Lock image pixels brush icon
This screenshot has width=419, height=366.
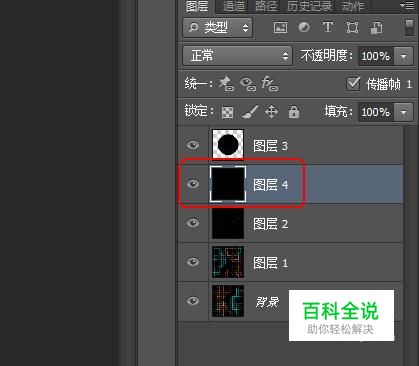coord(250,112)
